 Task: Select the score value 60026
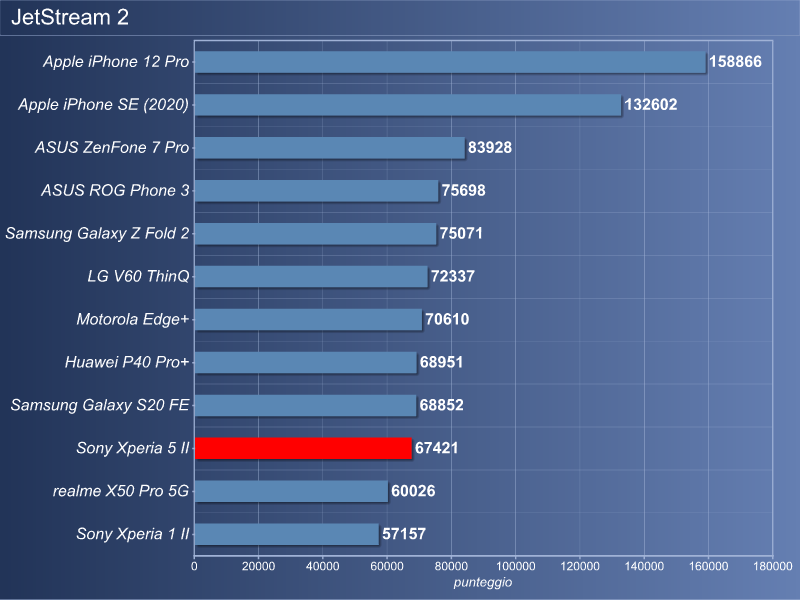point(413,491)
